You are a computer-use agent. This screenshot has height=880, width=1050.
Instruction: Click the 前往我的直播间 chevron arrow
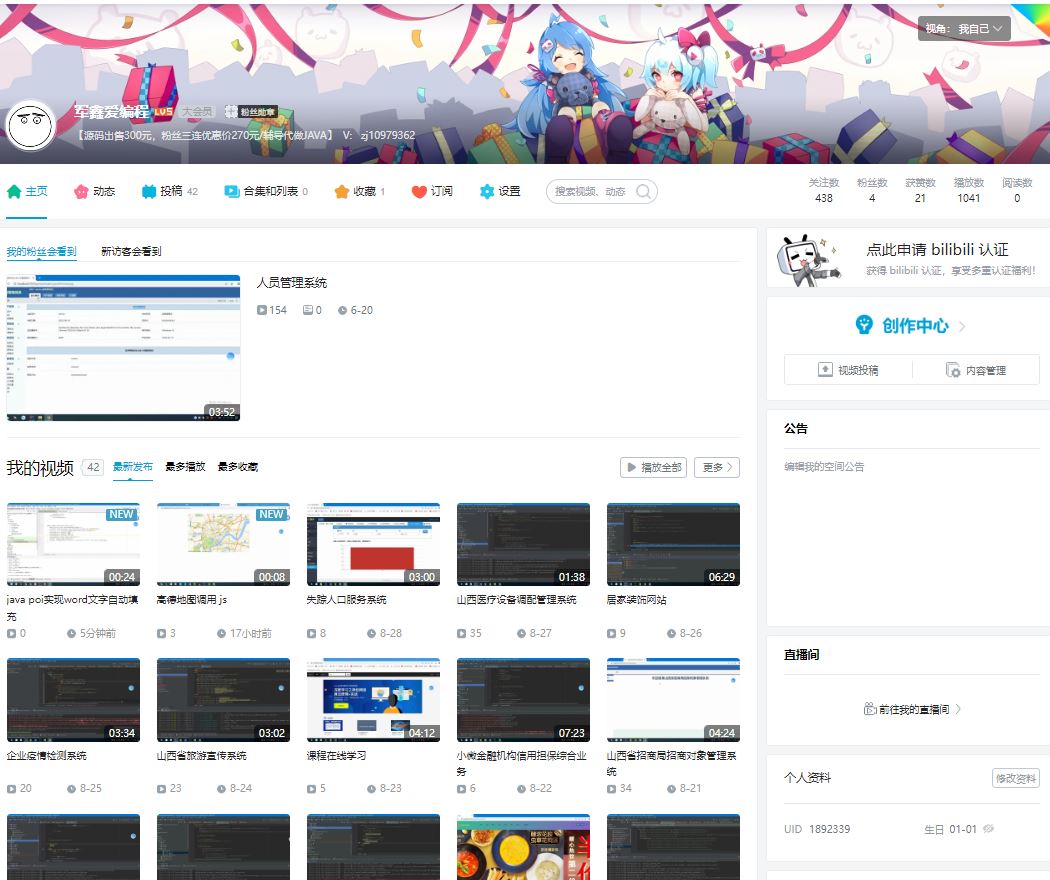click(958, 709)
